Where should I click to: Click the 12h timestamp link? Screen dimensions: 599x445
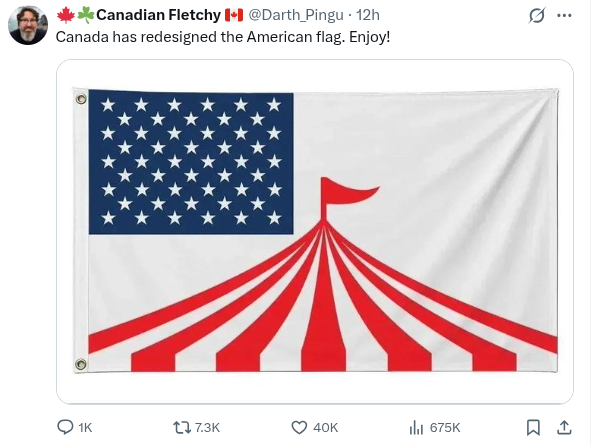[368, 15]
